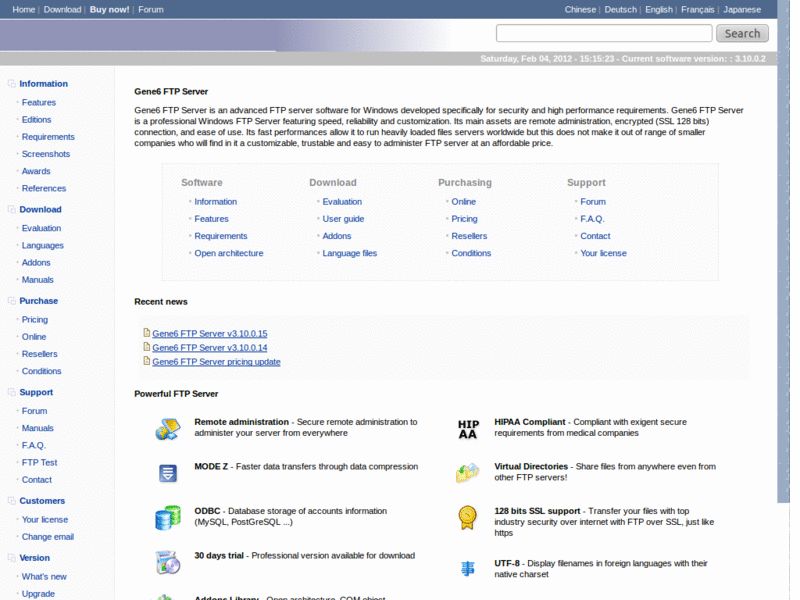Viewport: 800px width, 600px height.
Task: Click F.A.Q. under Support column
Action: click(x=592, y=219)
